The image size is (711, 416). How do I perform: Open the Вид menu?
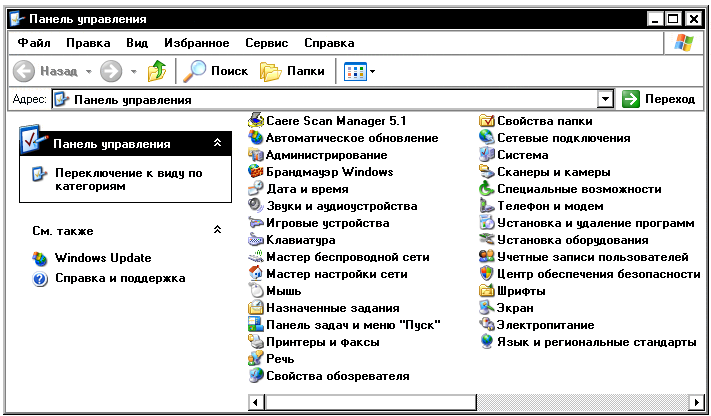[137, 43]
